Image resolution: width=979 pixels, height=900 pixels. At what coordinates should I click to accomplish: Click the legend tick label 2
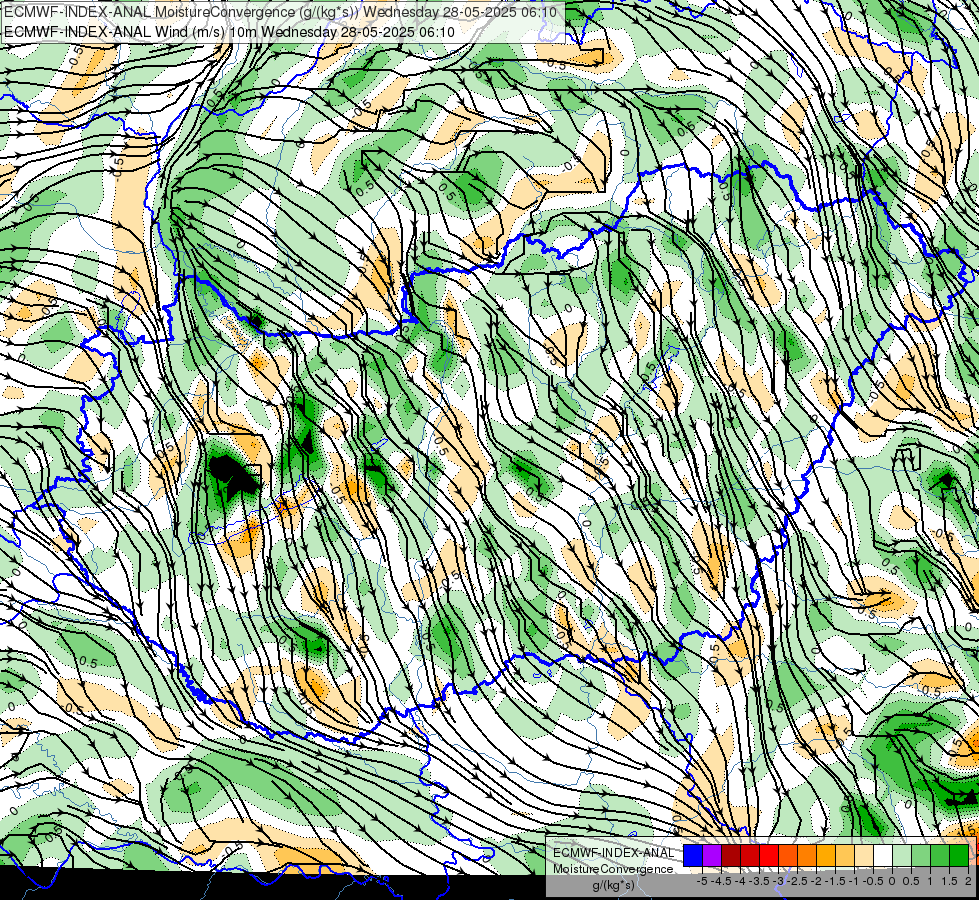click(x=968, y=881)
